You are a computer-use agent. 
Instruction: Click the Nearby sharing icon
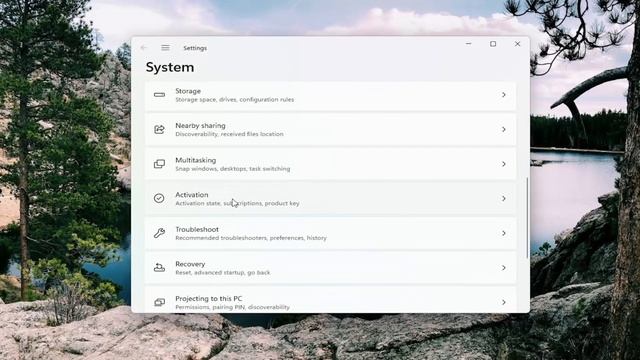(x=159, y=129)
